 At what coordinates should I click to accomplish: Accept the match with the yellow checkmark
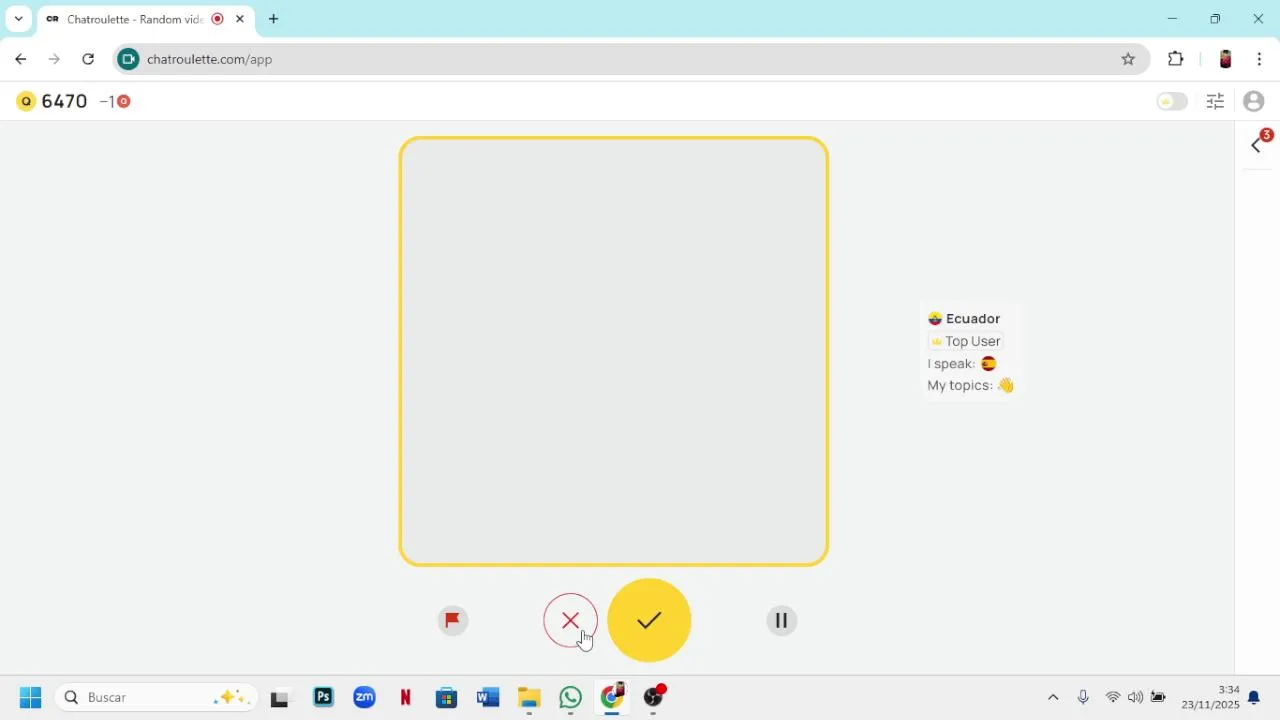[x=649, y=620]
